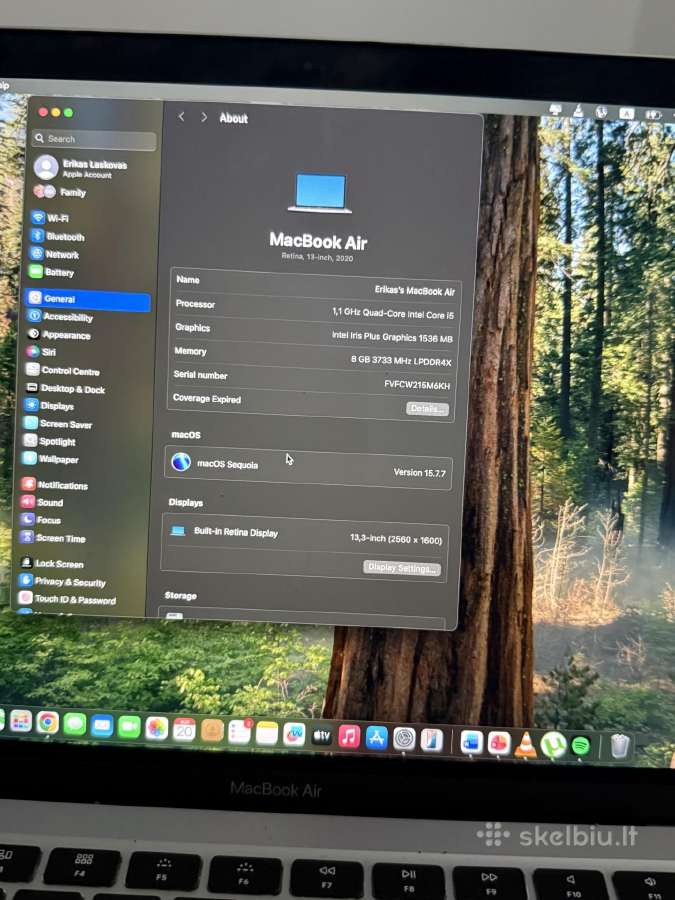Launch FaceTime from the Dock

coord(129,727)
